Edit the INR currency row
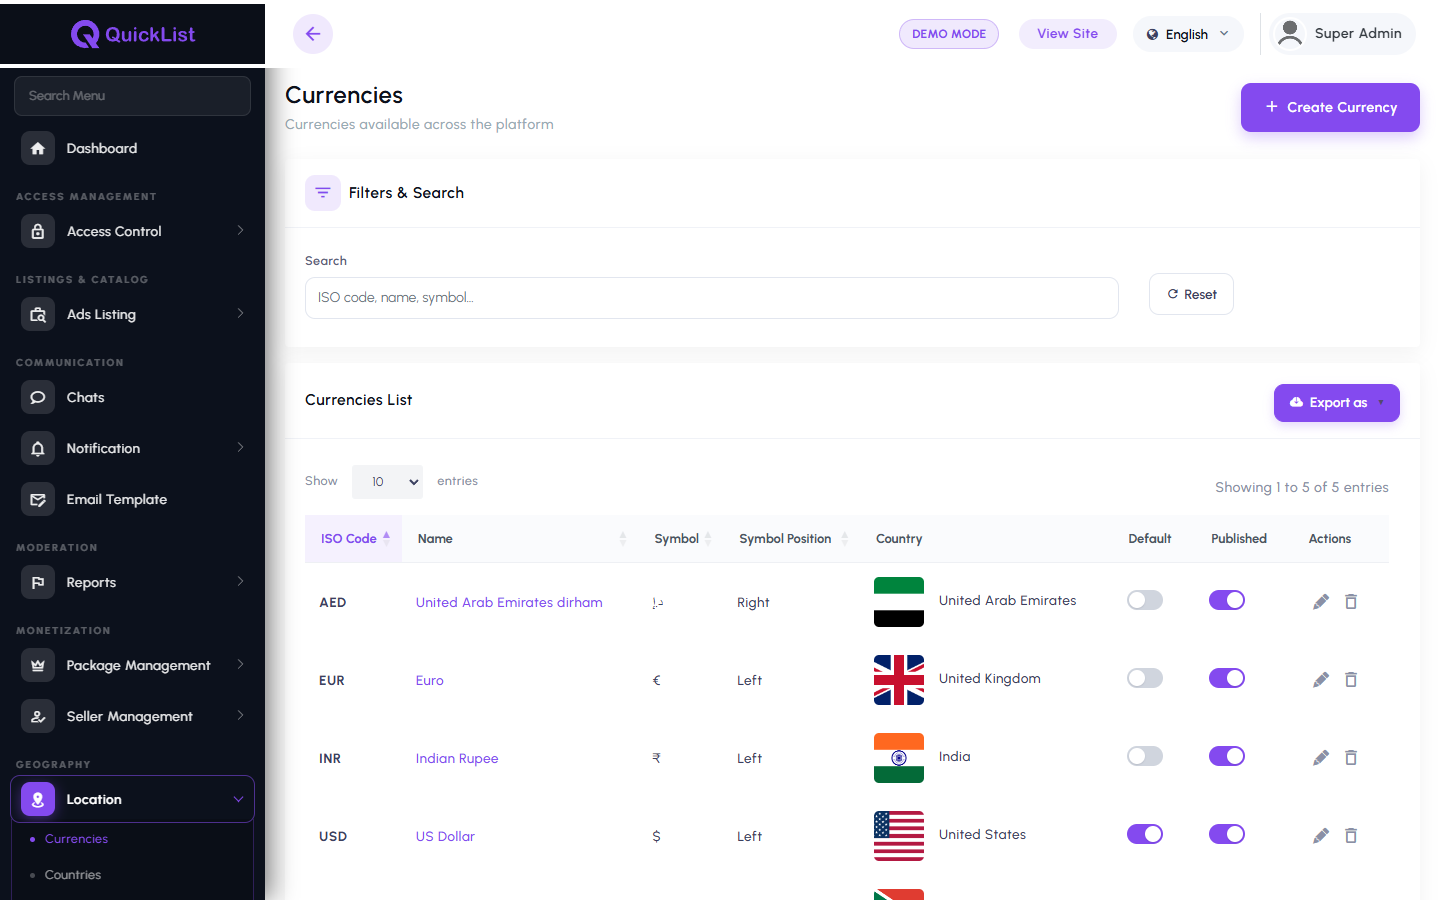1440x900 pixels. (1321, 757)
